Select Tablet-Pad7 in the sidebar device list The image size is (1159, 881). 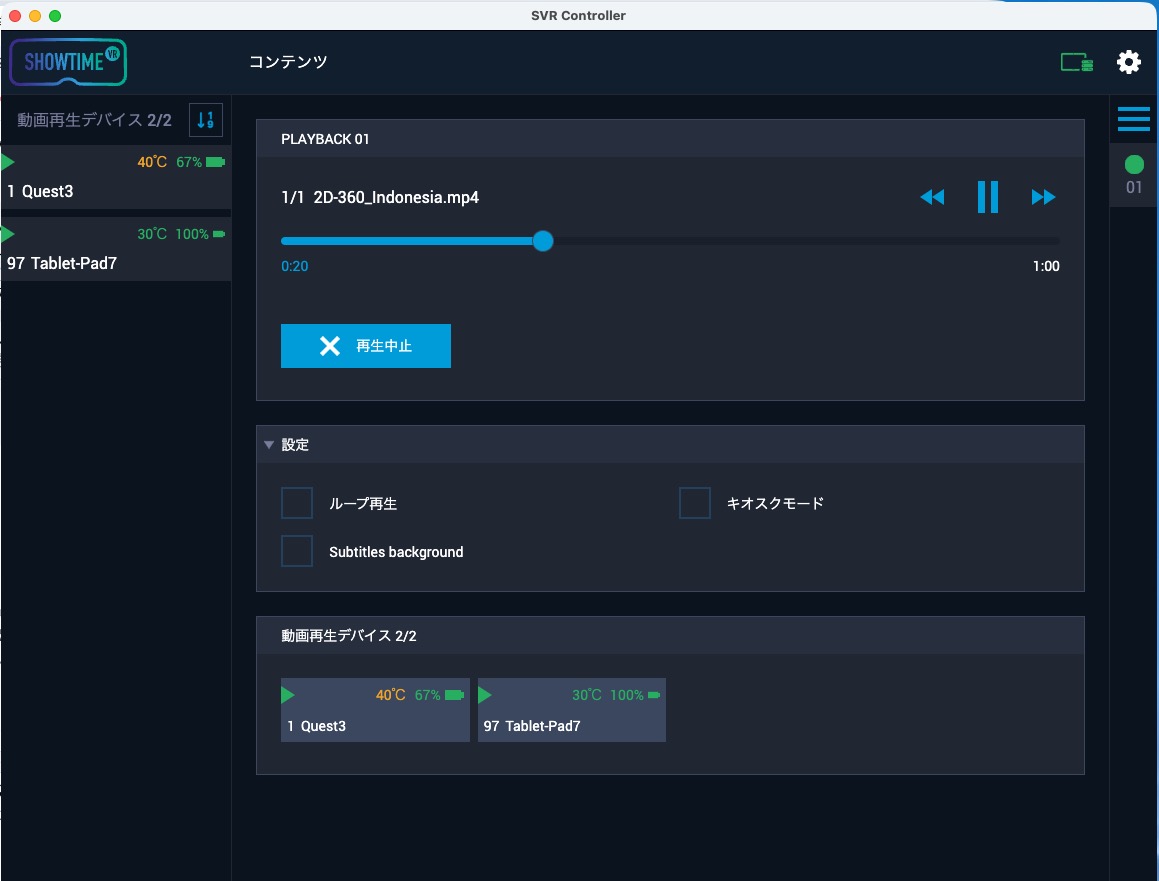[x=116, y=249]
